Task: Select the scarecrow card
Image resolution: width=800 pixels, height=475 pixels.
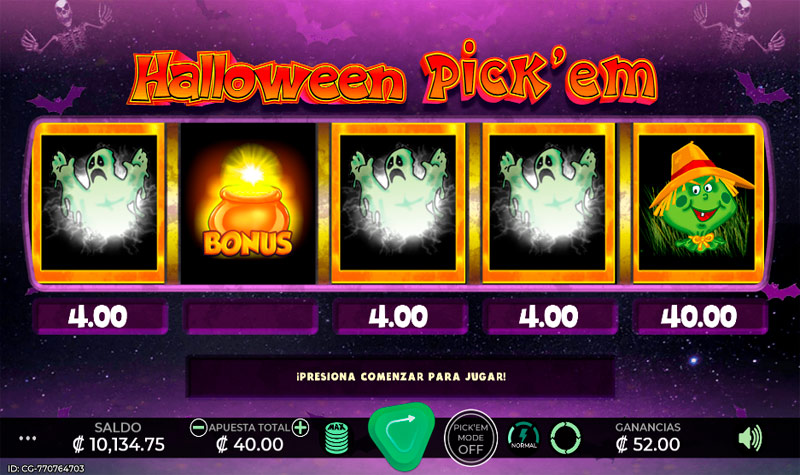Action: click(x=698, y=203)
